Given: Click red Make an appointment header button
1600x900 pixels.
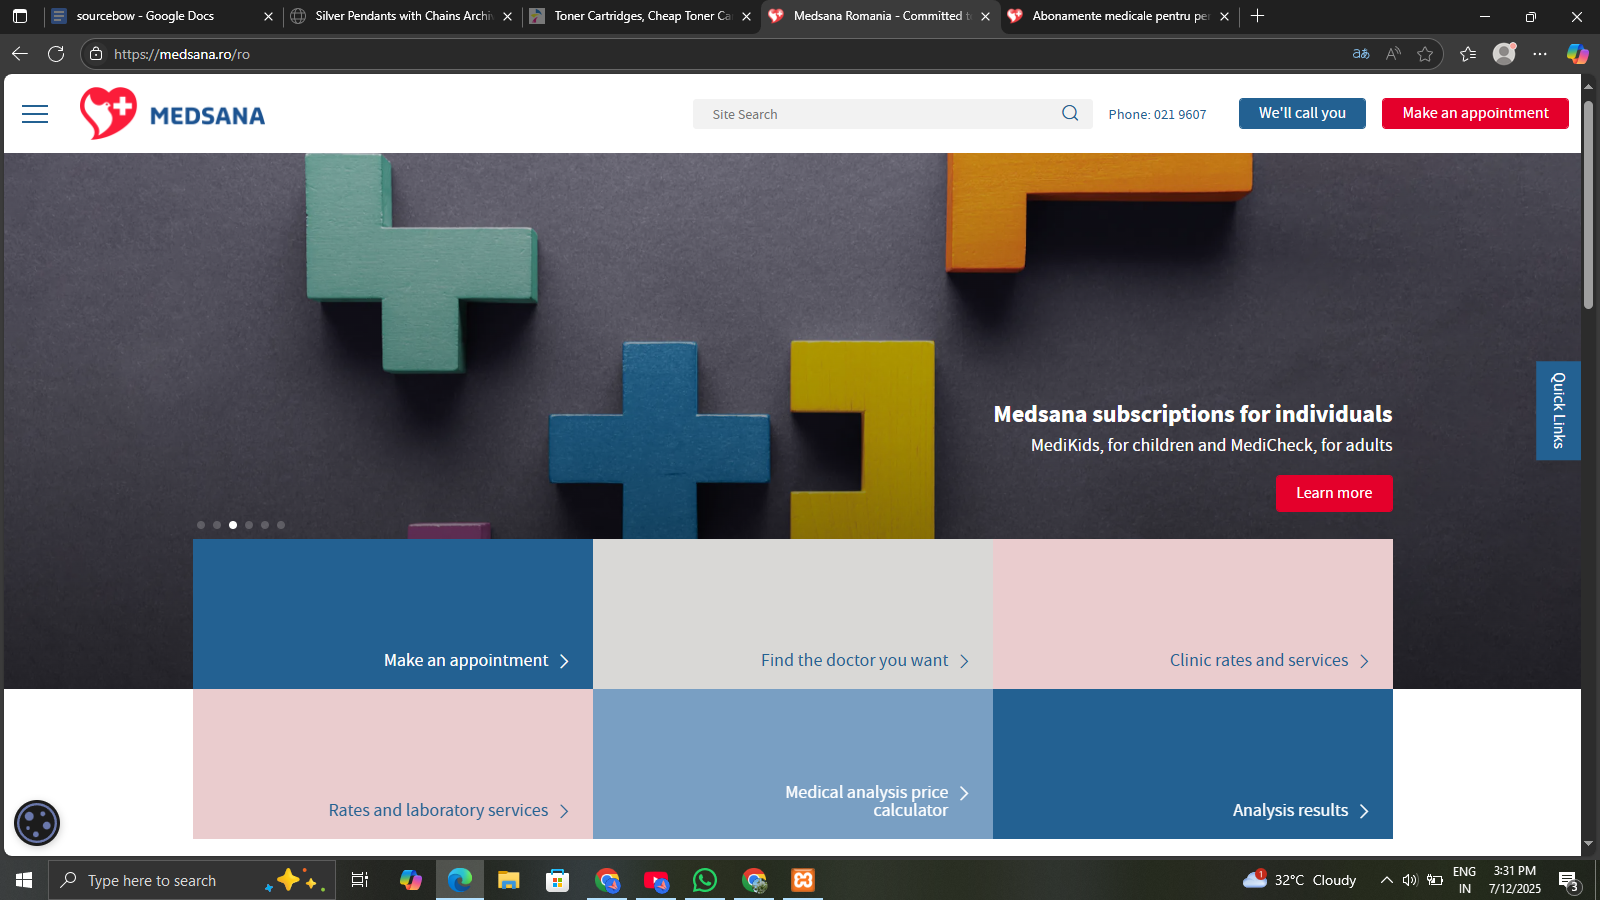Looking at the screenshot, I should pos(1475,113).
